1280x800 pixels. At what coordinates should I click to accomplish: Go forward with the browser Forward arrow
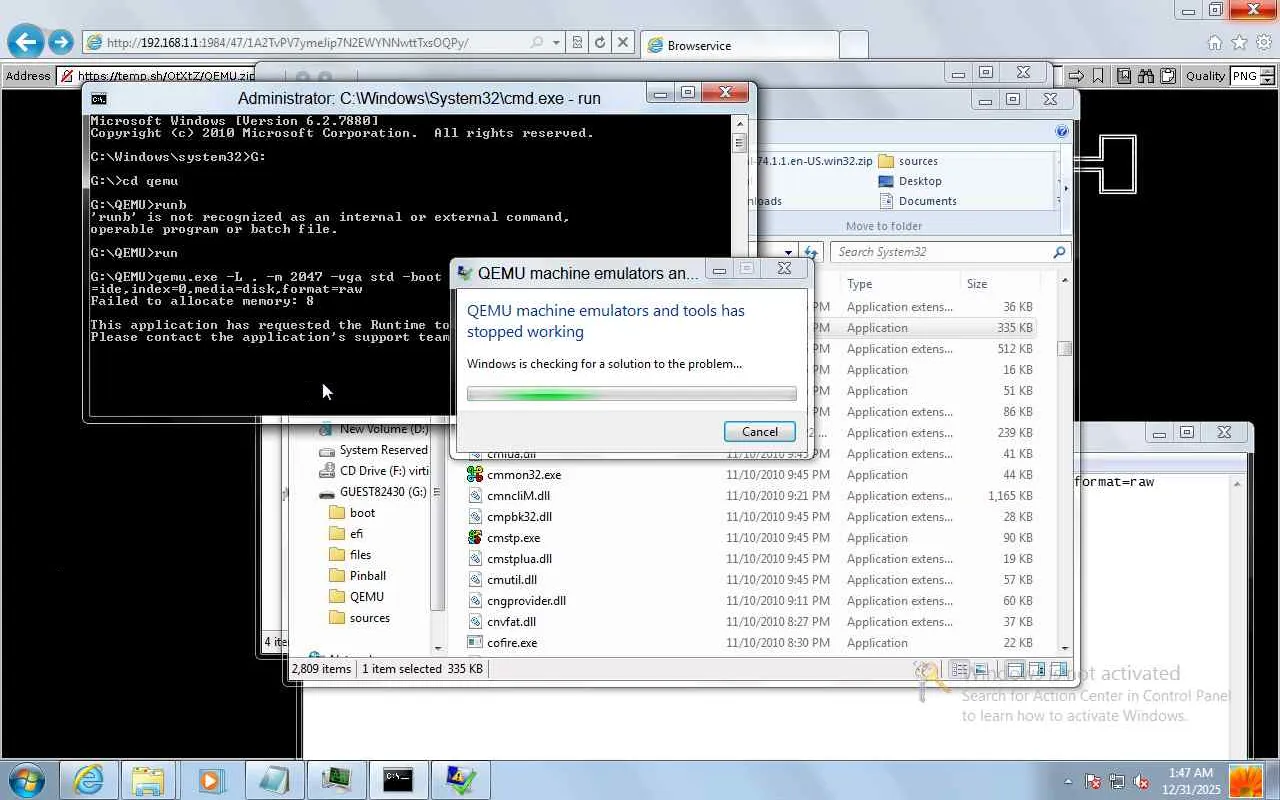[61, 42]
